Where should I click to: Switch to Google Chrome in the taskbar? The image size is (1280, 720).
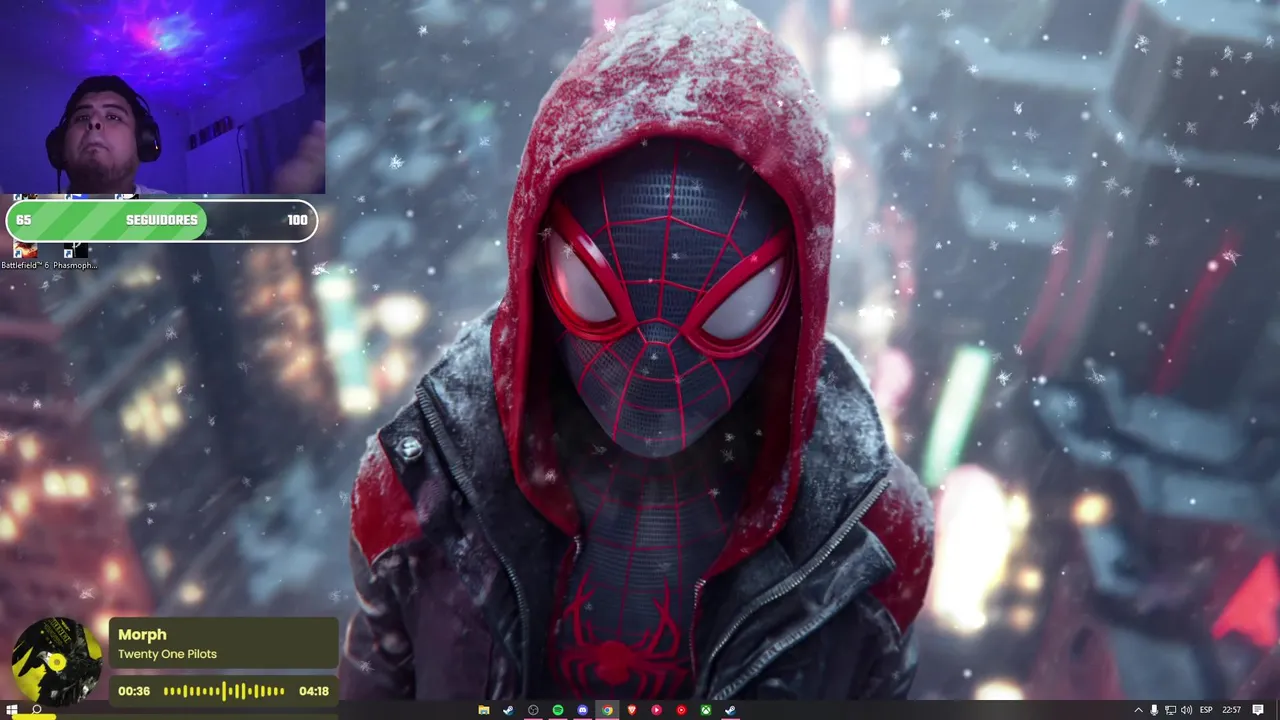pyautogui.click(x=607, y=710)
